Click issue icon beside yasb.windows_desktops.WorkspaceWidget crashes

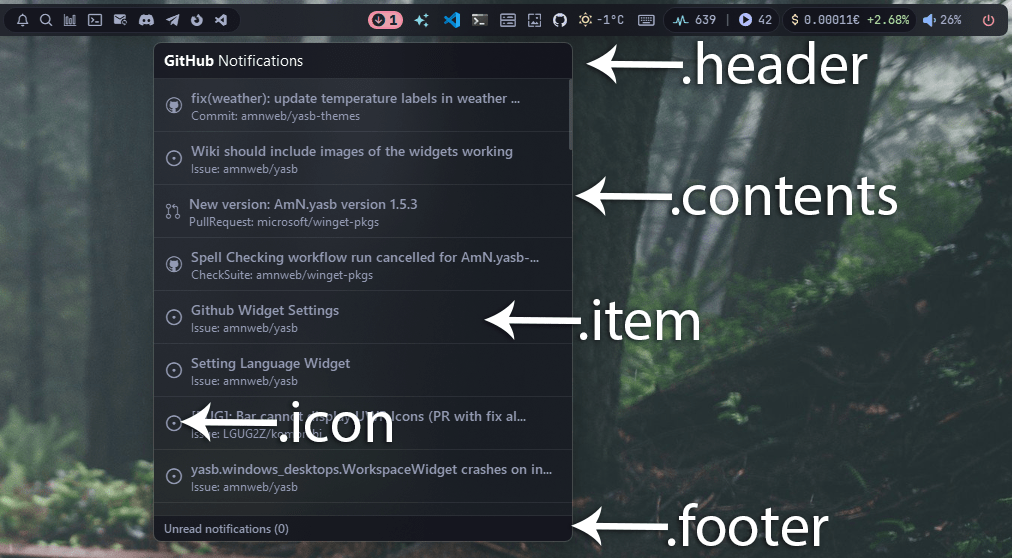click(174, 475)
